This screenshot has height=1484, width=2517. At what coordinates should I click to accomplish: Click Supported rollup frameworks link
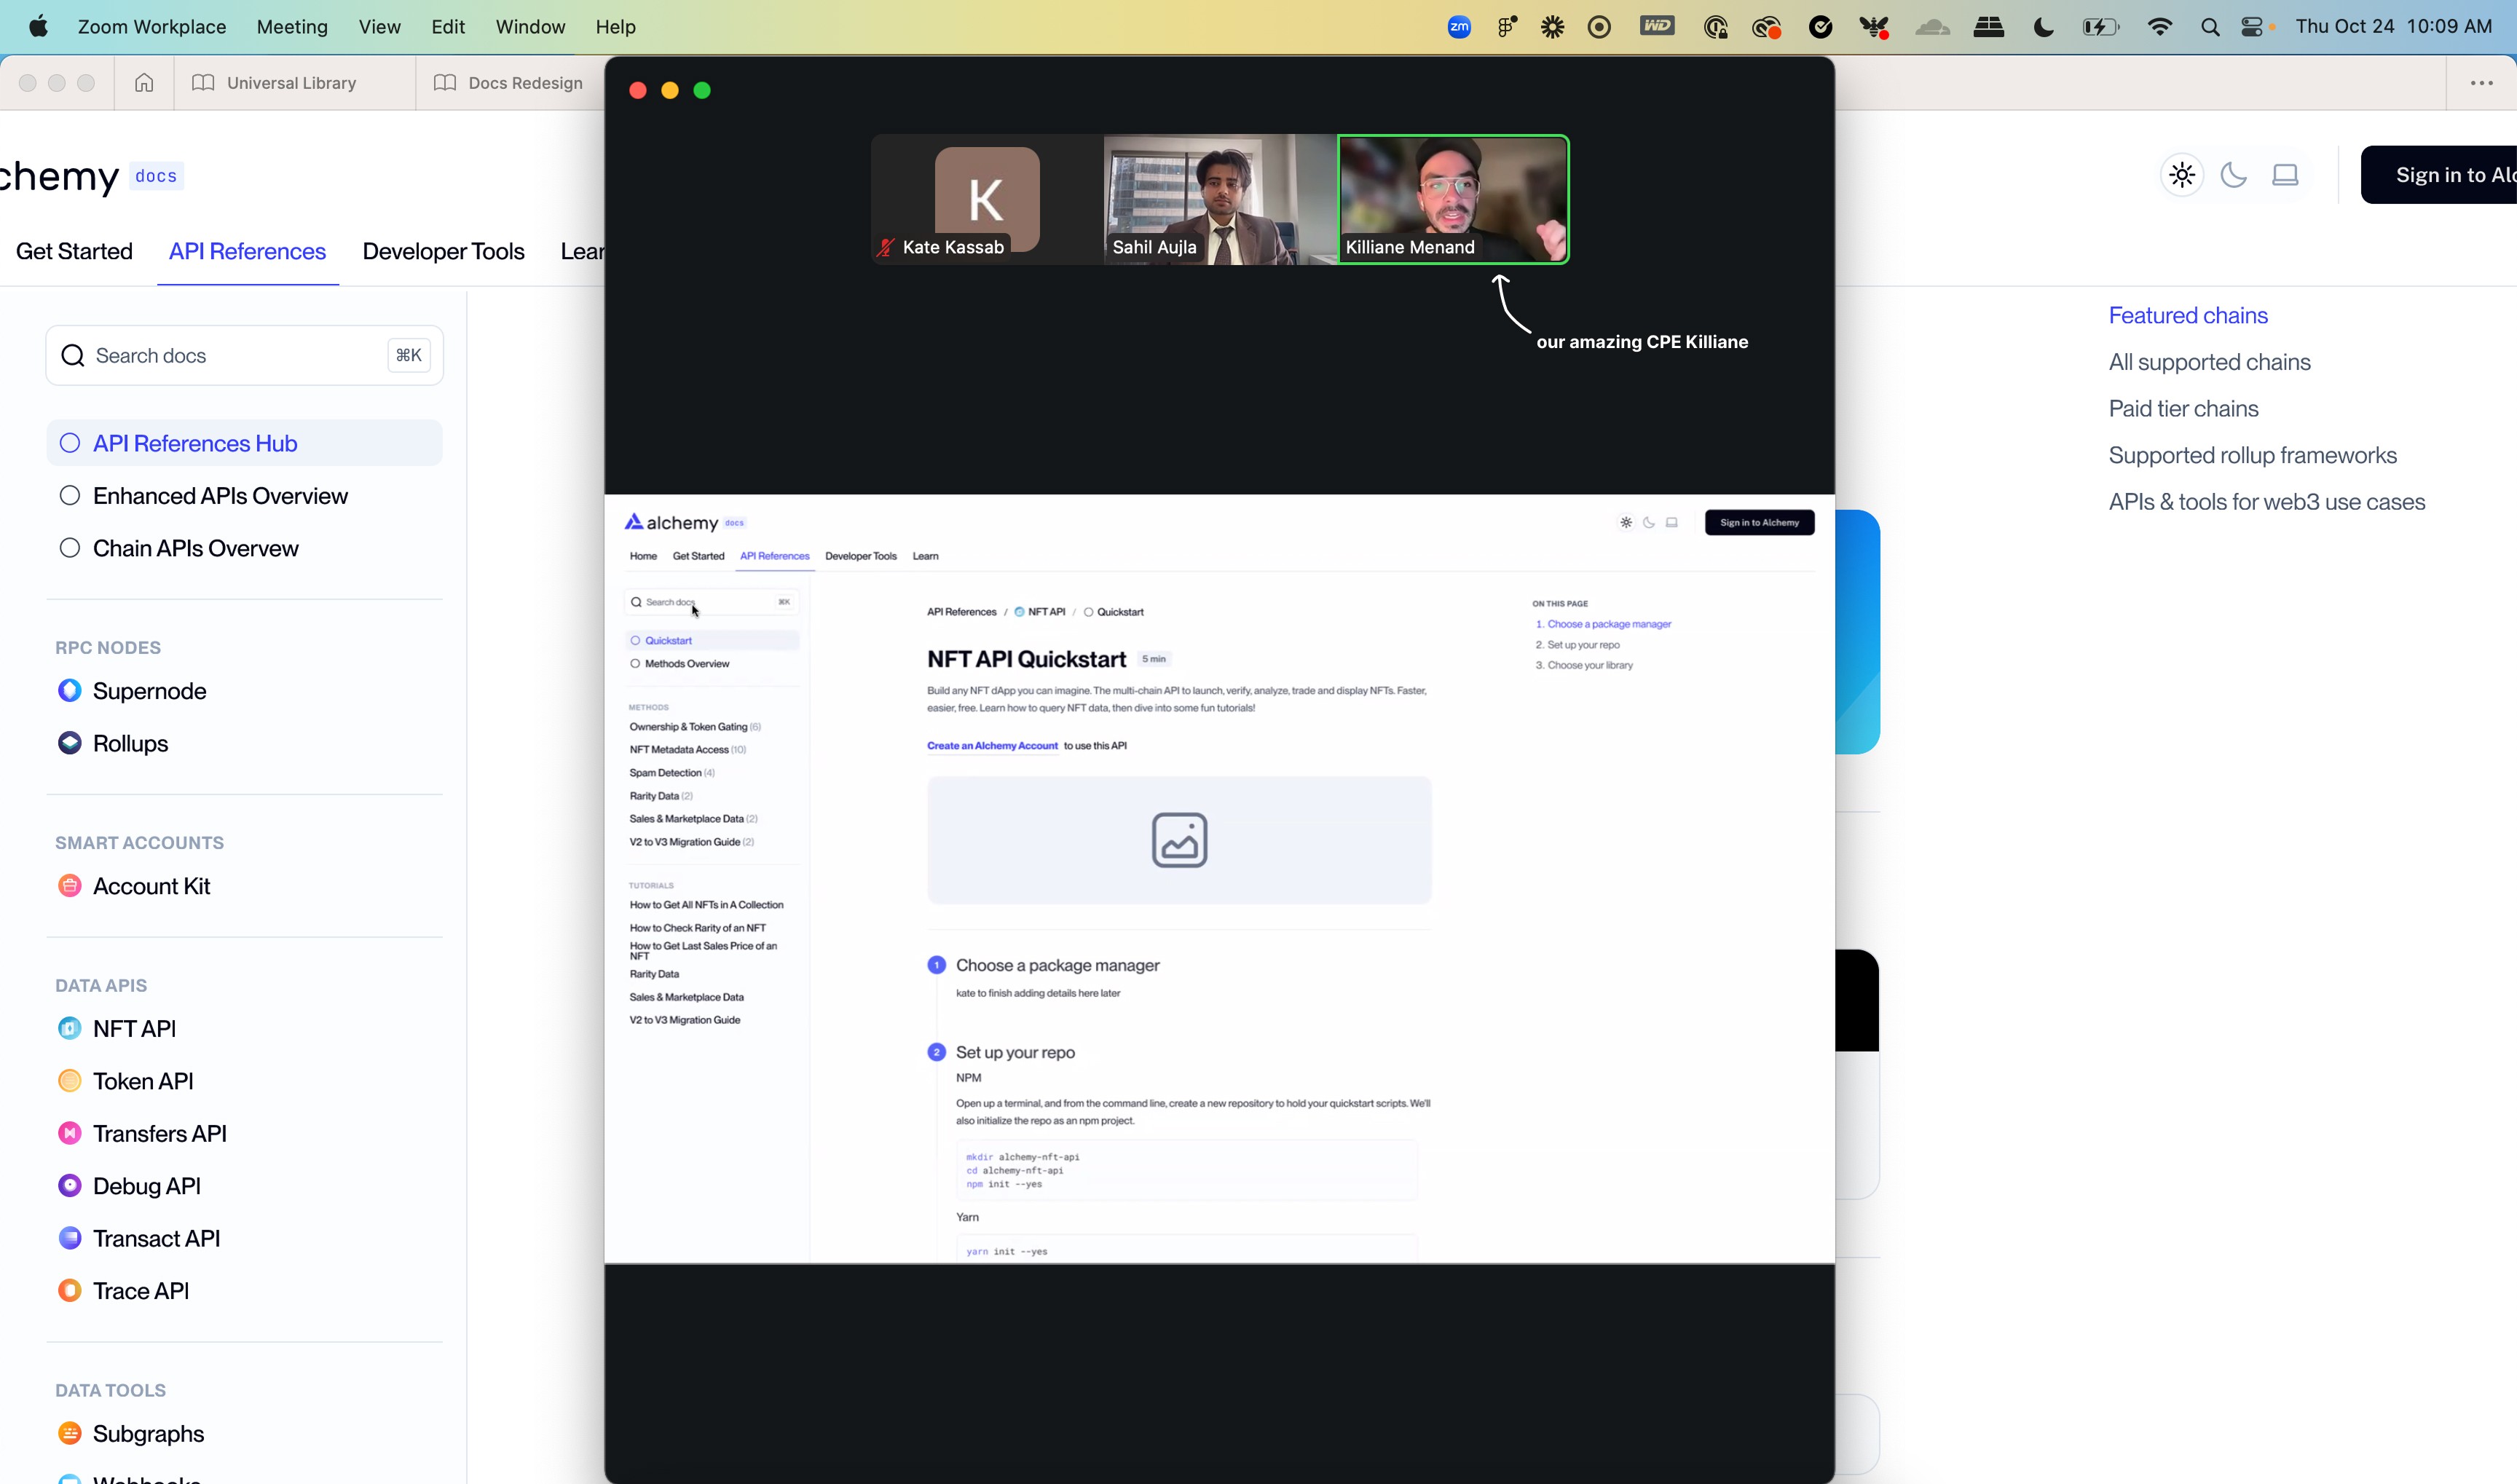click(2252, 456)
